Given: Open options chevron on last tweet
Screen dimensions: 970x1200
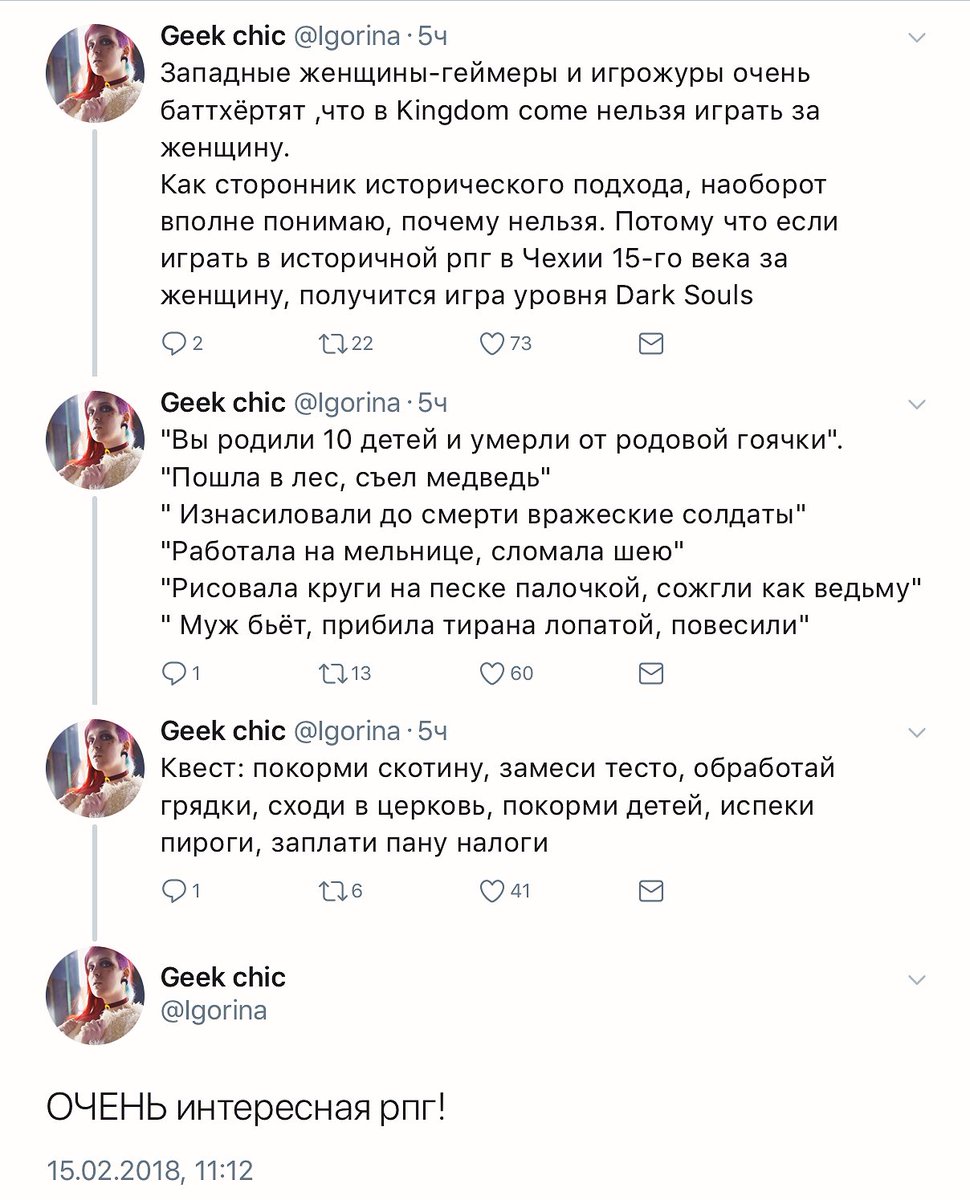Looking at the screenshot, I should pyautogui.click(x=915, y=977).
